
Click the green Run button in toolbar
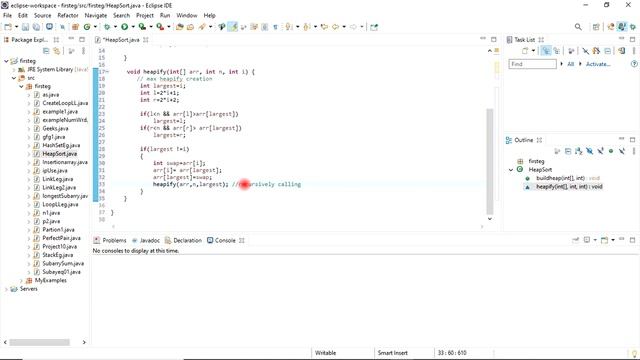(124, 27)
